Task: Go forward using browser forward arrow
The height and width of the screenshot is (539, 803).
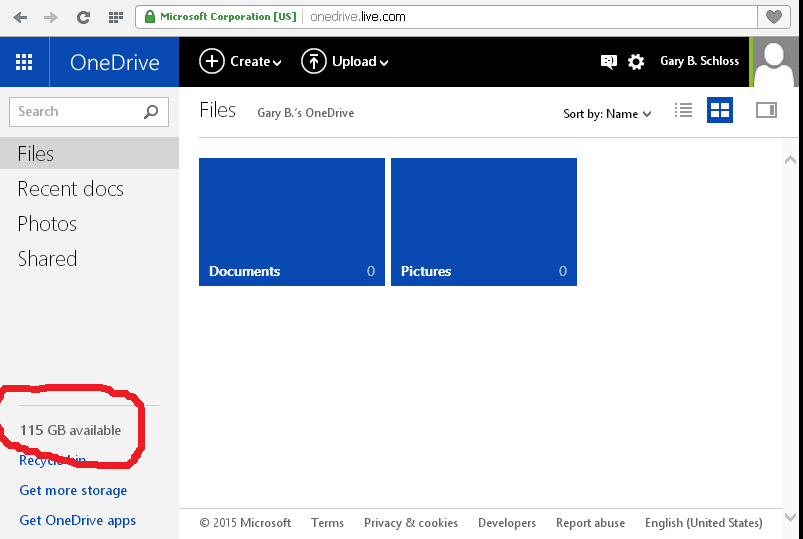Action: (x=51, y=17)
